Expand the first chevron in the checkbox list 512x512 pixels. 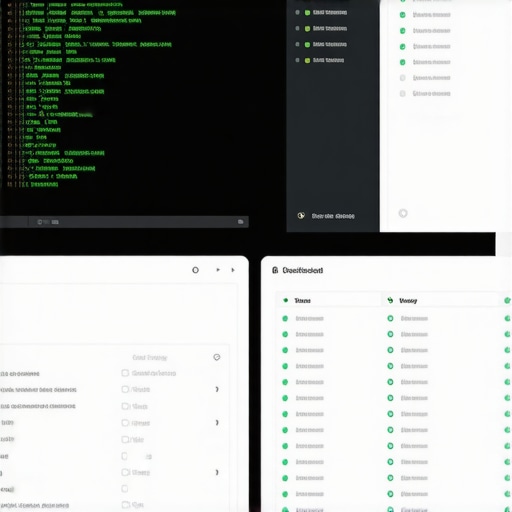pos(217,389)
